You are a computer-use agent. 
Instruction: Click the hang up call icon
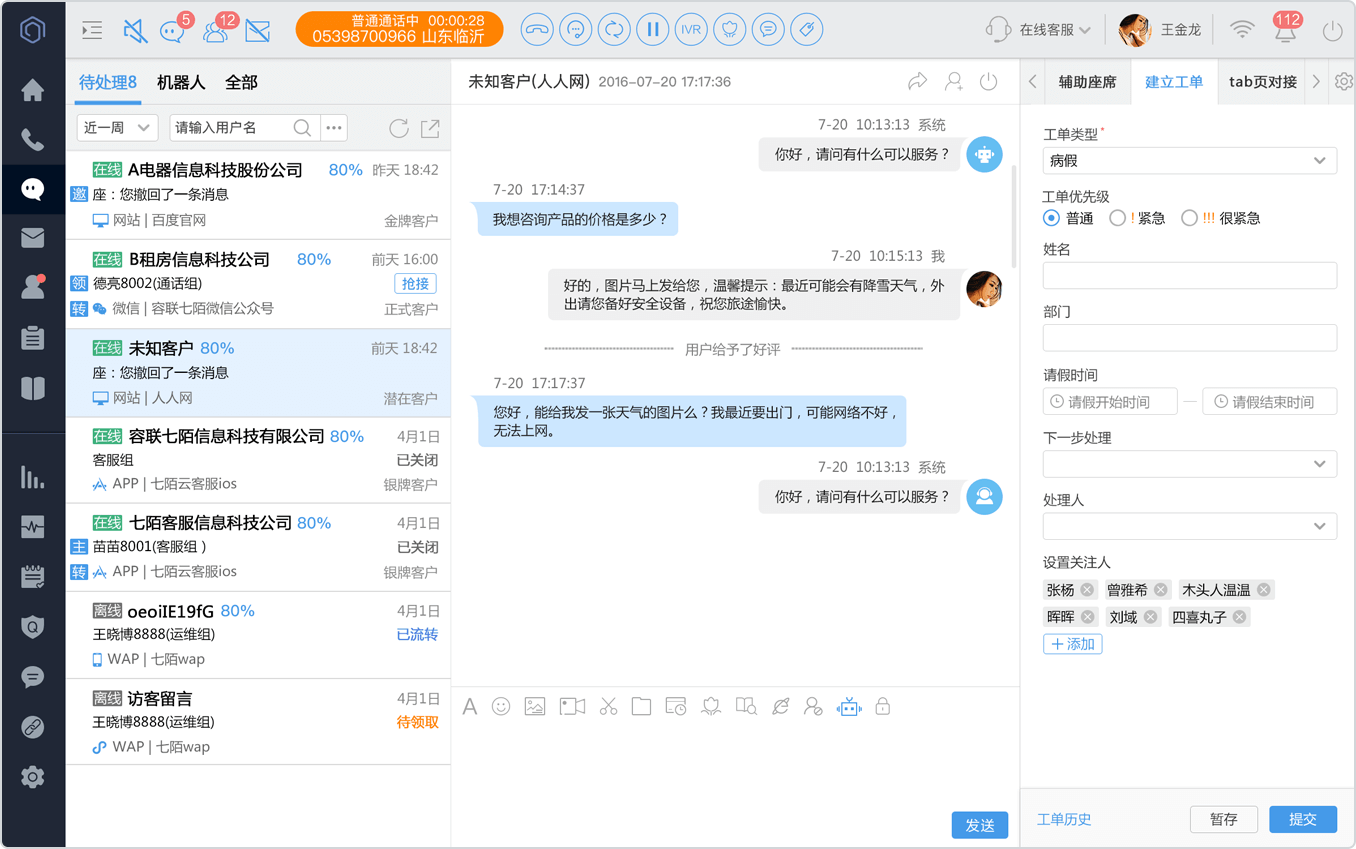coord(538,30)
